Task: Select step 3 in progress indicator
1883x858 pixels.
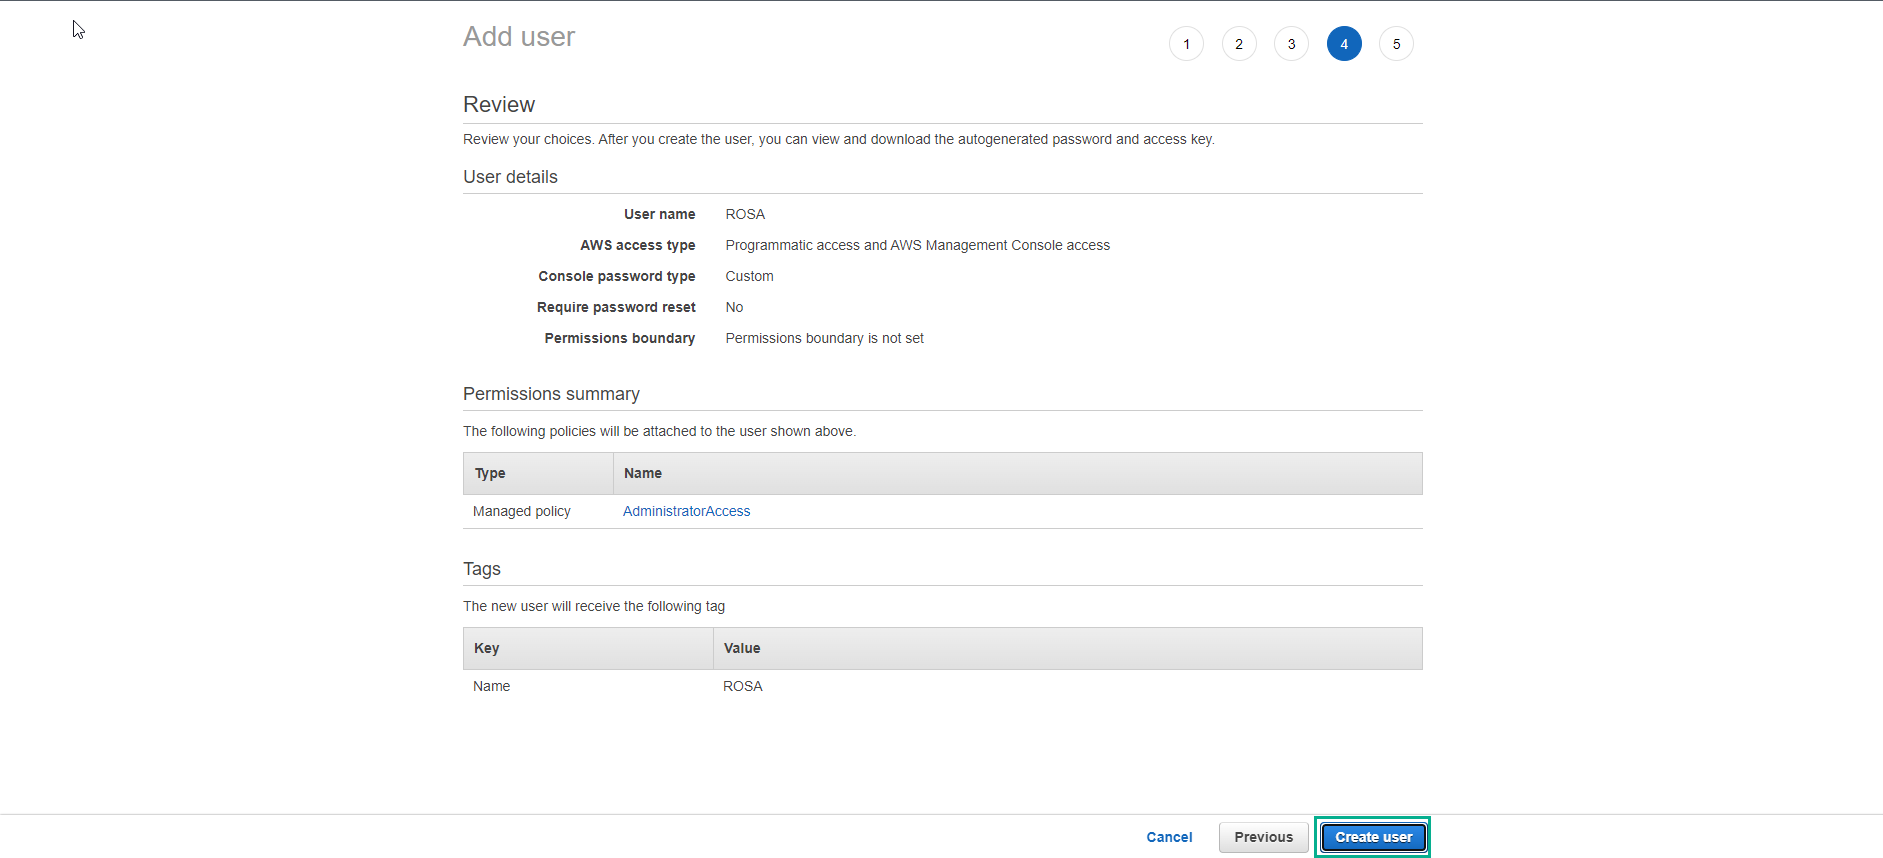Action: pos(1291,44)
